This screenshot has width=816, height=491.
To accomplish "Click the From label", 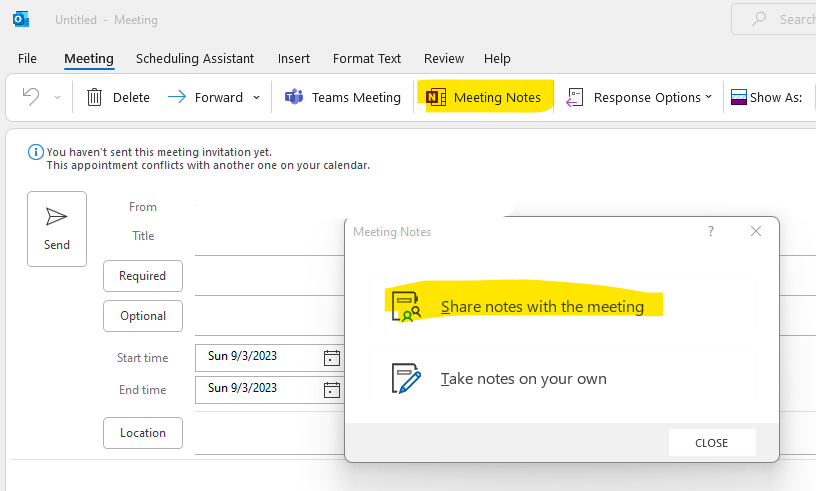I will click(x=143, y=207).
